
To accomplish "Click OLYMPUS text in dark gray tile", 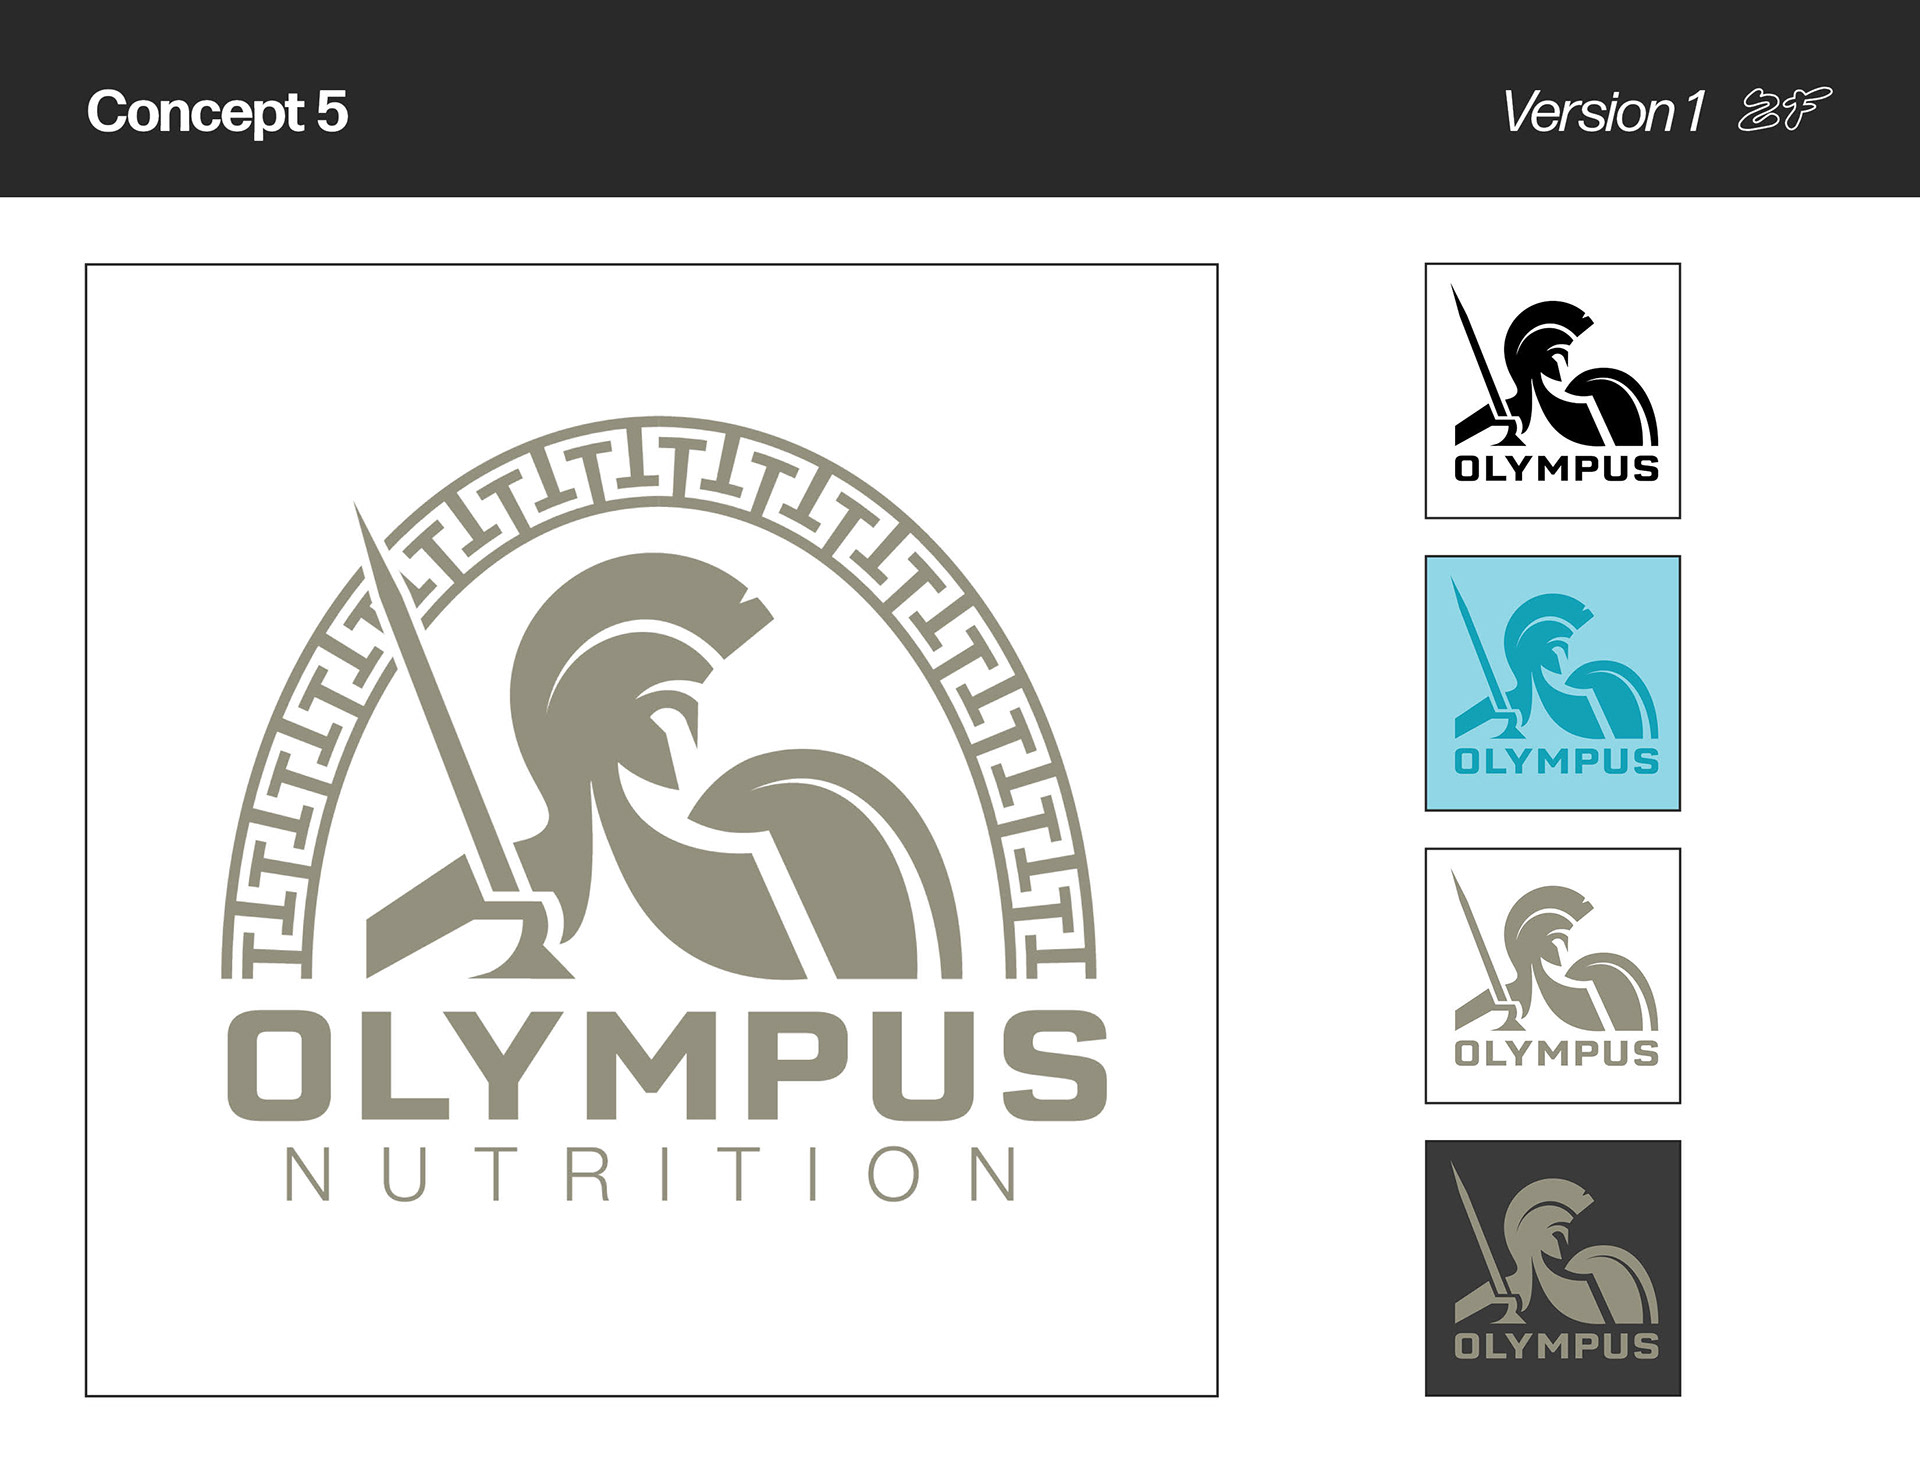I will 1556,1345.
